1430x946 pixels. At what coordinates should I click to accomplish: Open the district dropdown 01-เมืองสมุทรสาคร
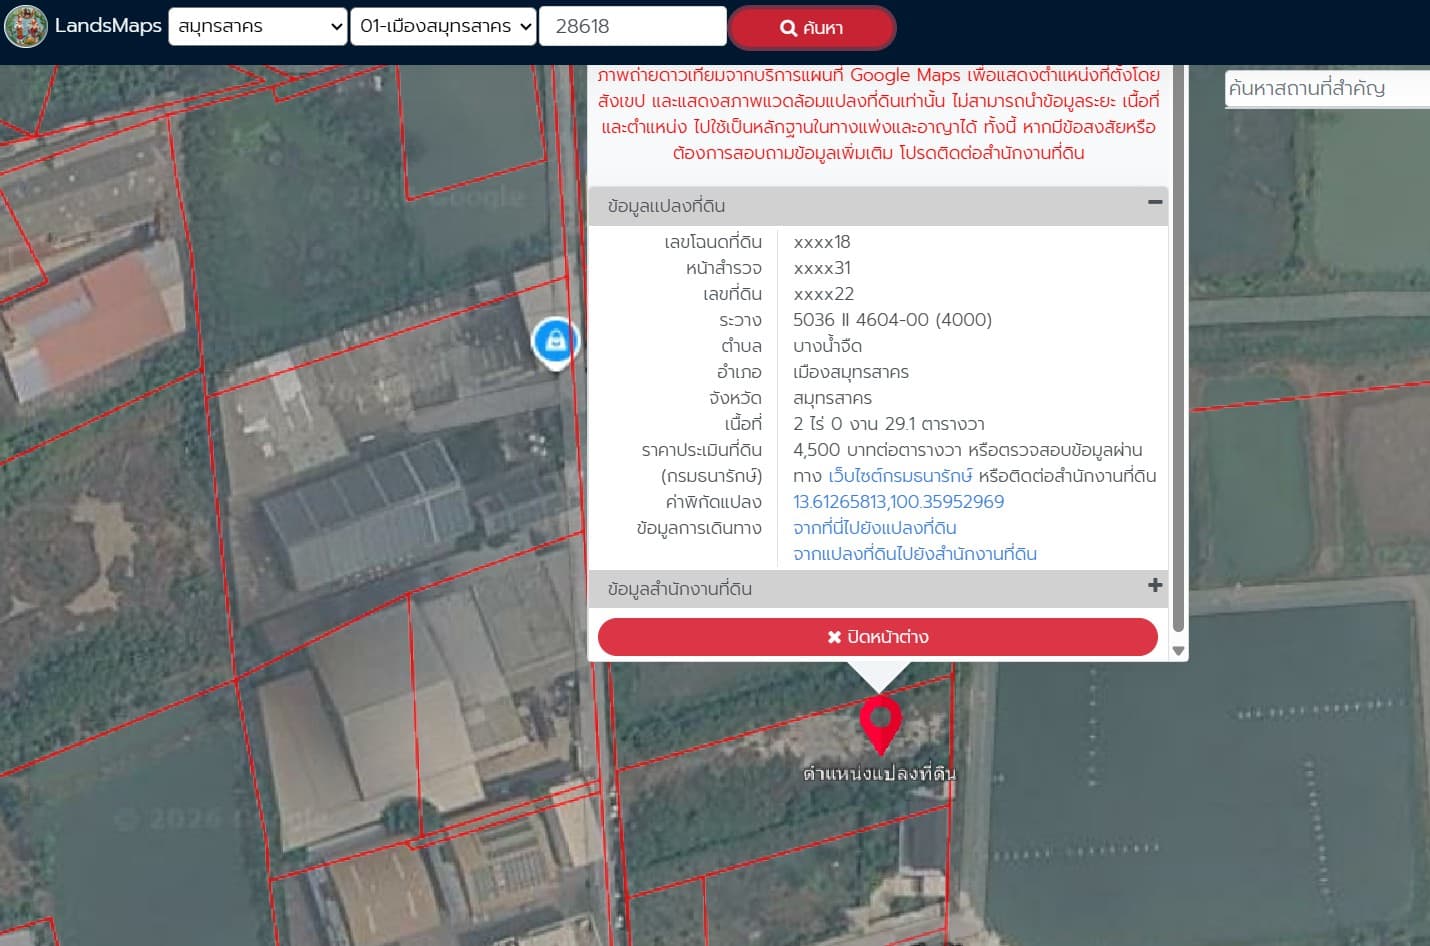(x=444, y=26)
